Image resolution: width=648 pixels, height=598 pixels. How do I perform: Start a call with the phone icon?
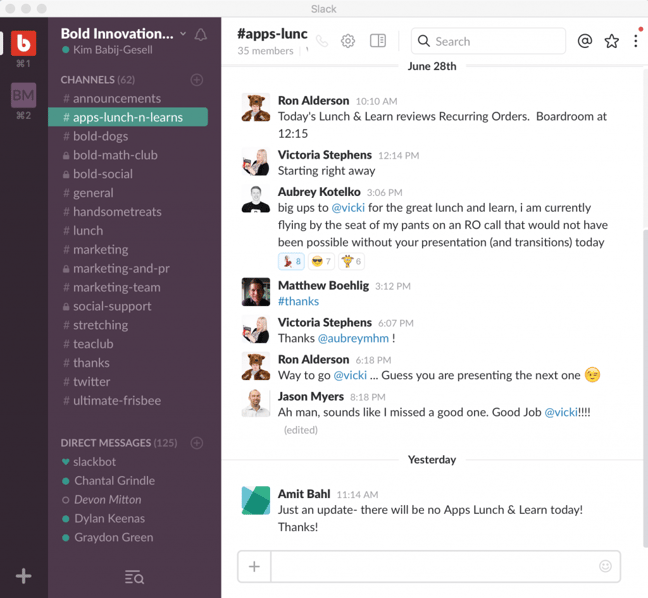point(322,41)
